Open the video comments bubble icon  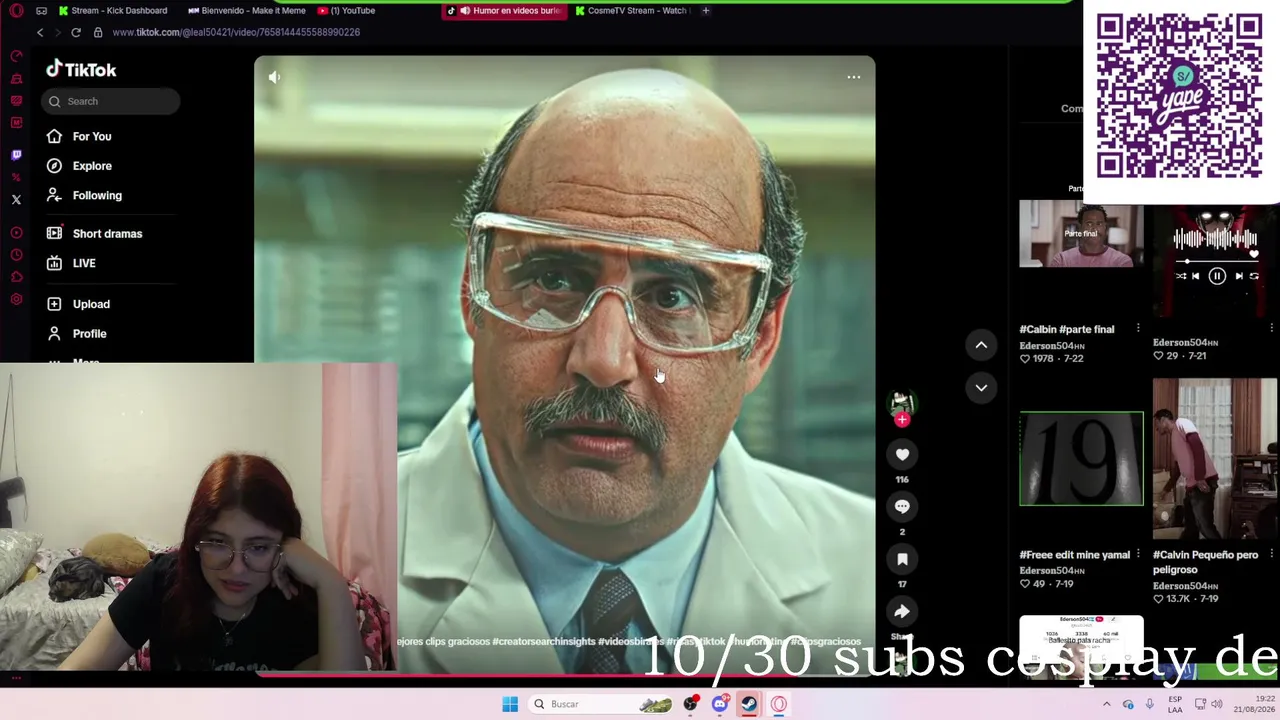(x=902, y=506)
